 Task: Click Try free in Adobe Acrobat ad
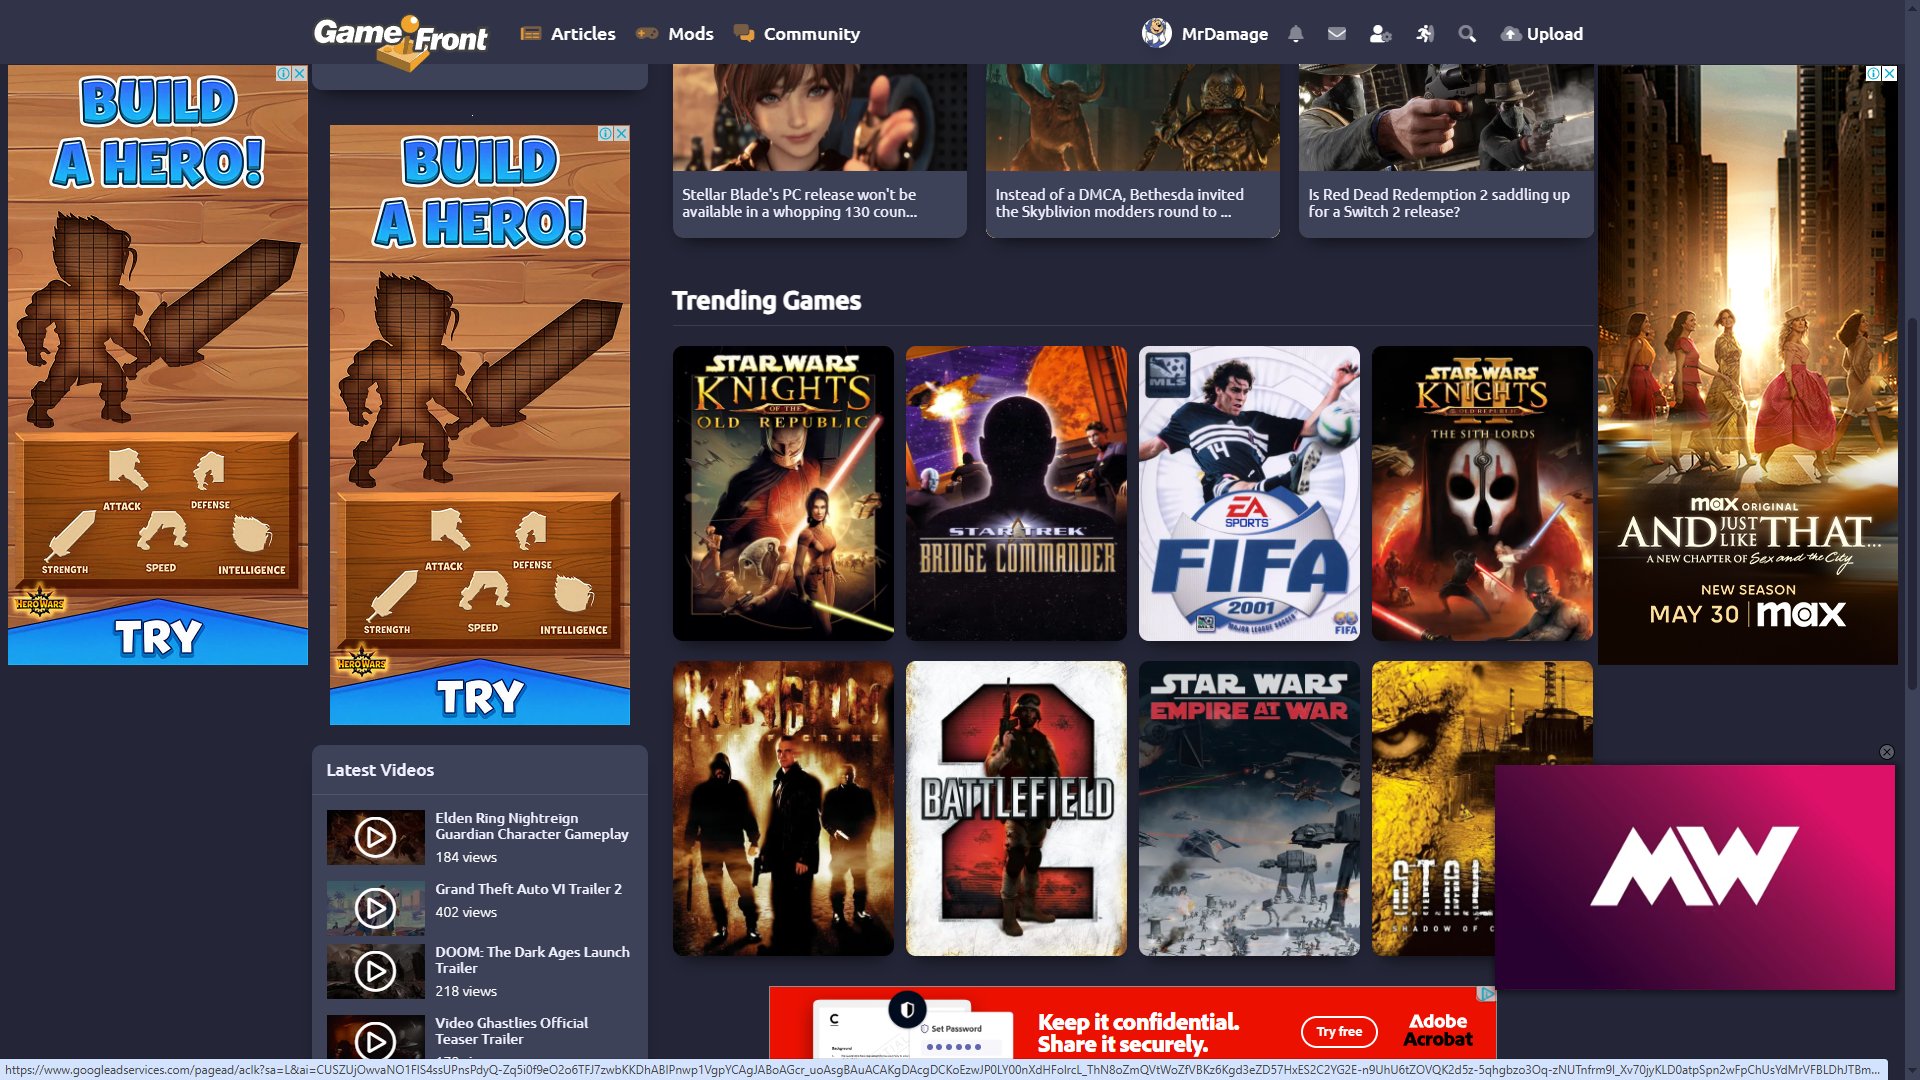pos(1339,1031)
